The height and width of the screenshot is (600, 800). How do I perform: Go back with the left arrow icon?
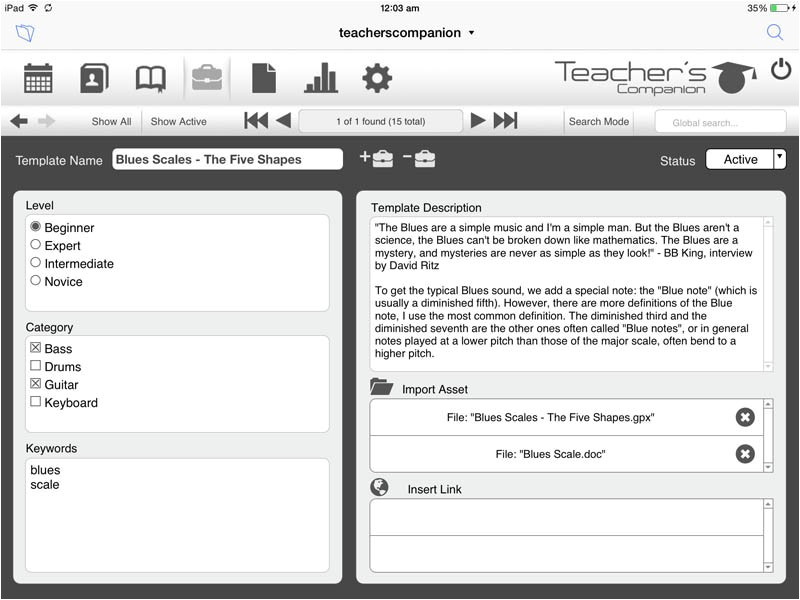pos(19,121)
